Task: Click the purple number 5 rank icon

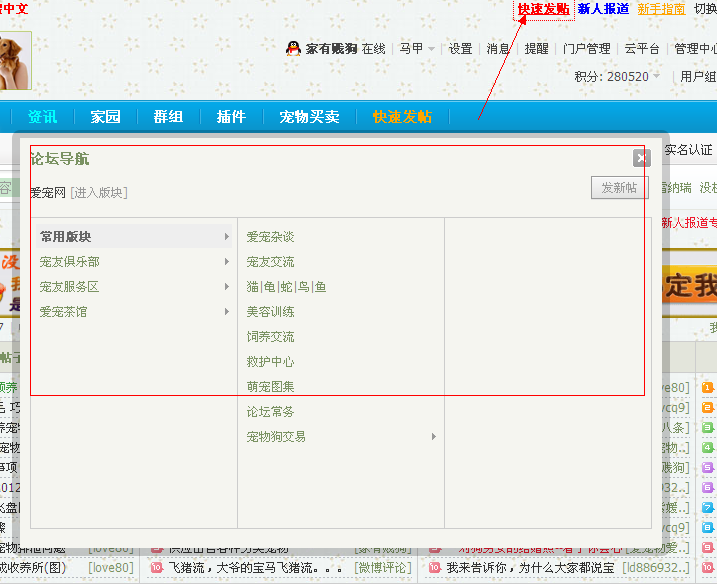Action: [707, 468]
